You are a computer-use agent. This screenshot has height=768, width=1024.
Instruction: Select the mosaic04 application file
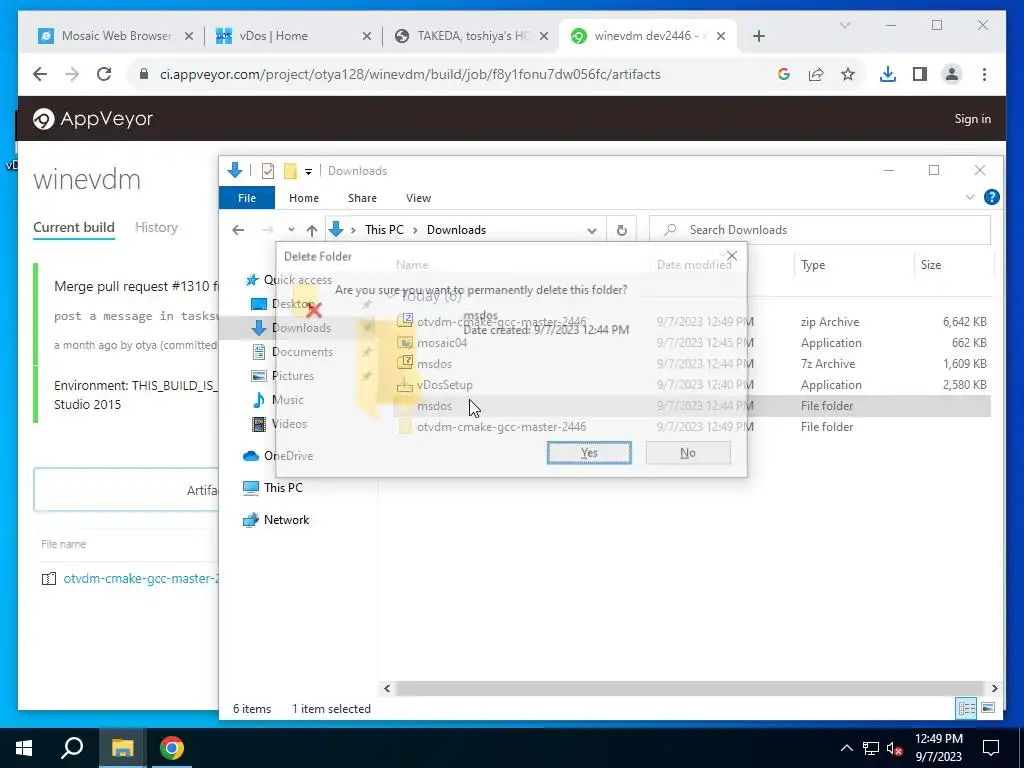(692, 343)
